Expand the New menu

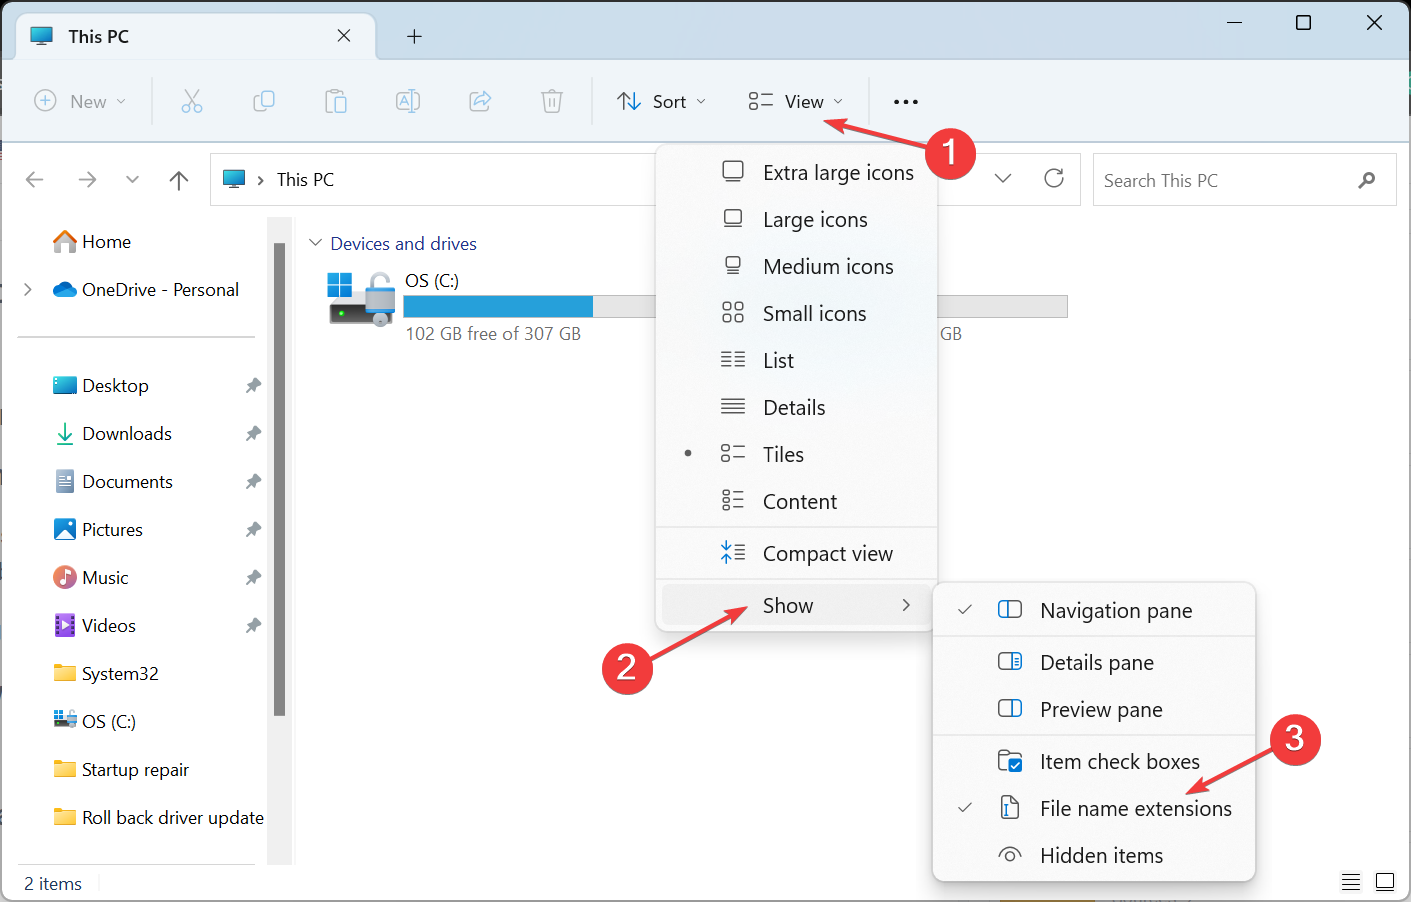click(x=81, y=101)
